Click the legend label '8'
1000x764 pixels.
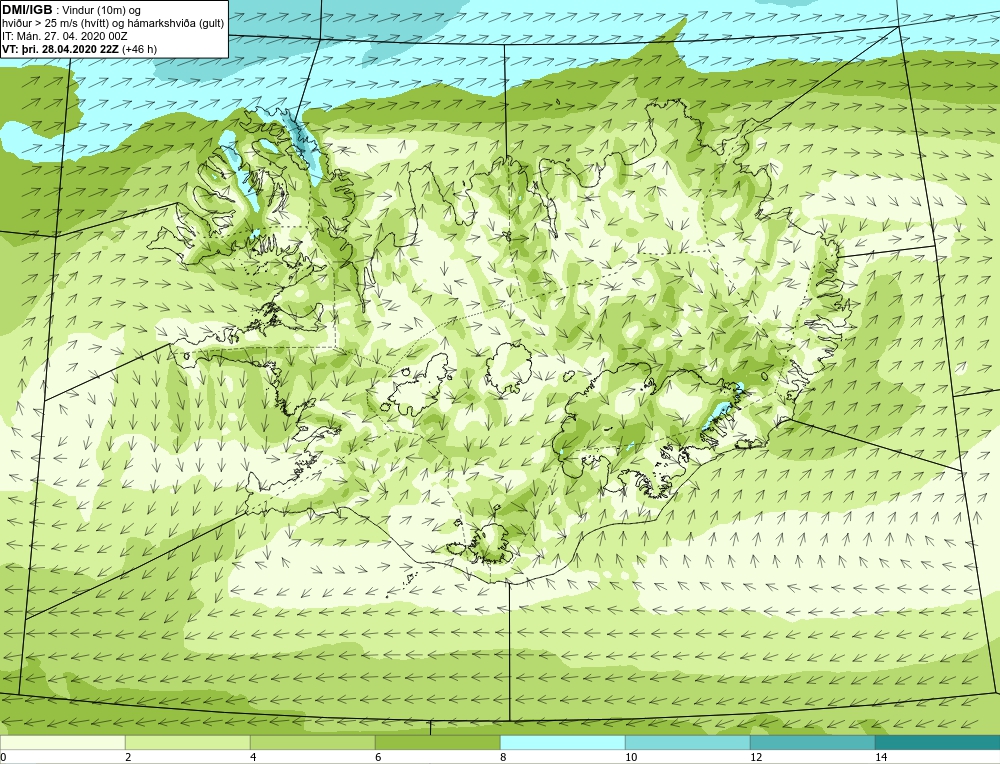[503, 757]
